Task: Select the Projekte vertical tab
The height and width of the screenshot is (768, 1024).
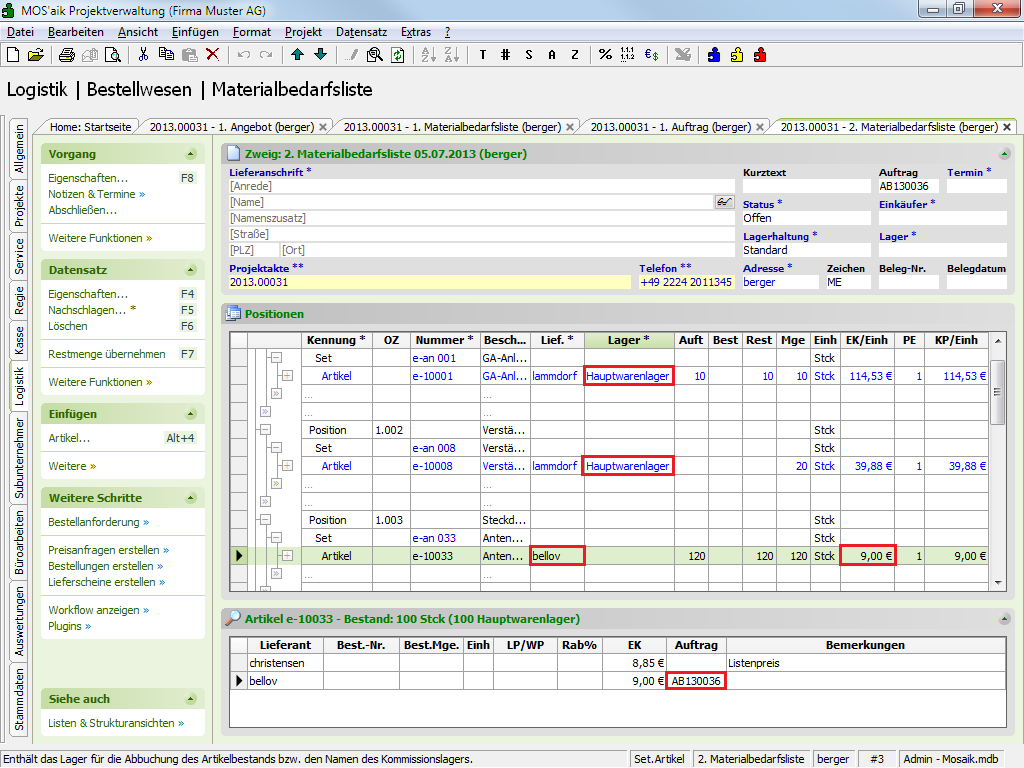Action: [19, 205]
